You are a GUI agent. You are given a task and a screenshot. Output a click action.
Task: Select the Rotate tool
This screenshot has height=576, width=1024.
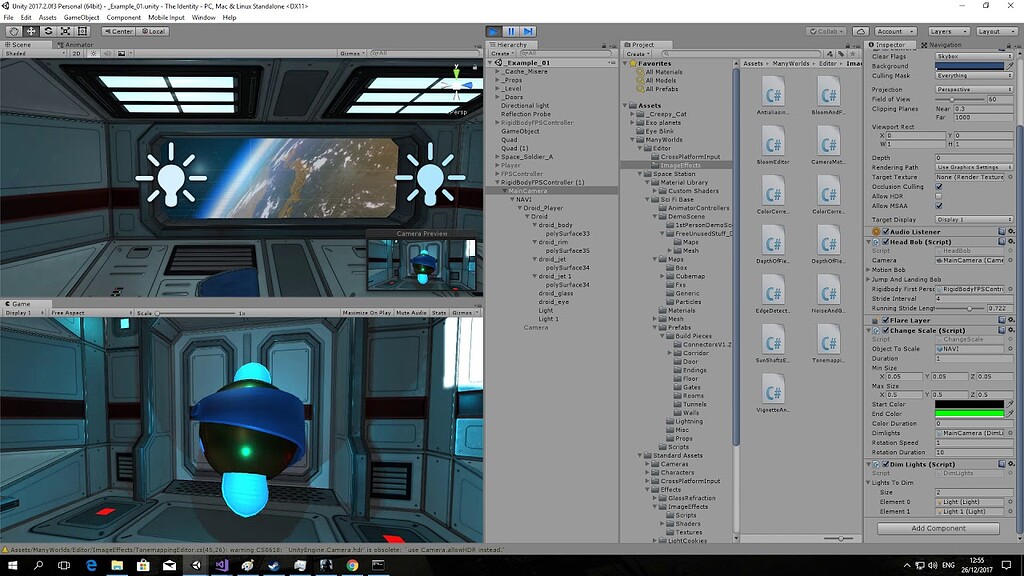click(48, 31)
